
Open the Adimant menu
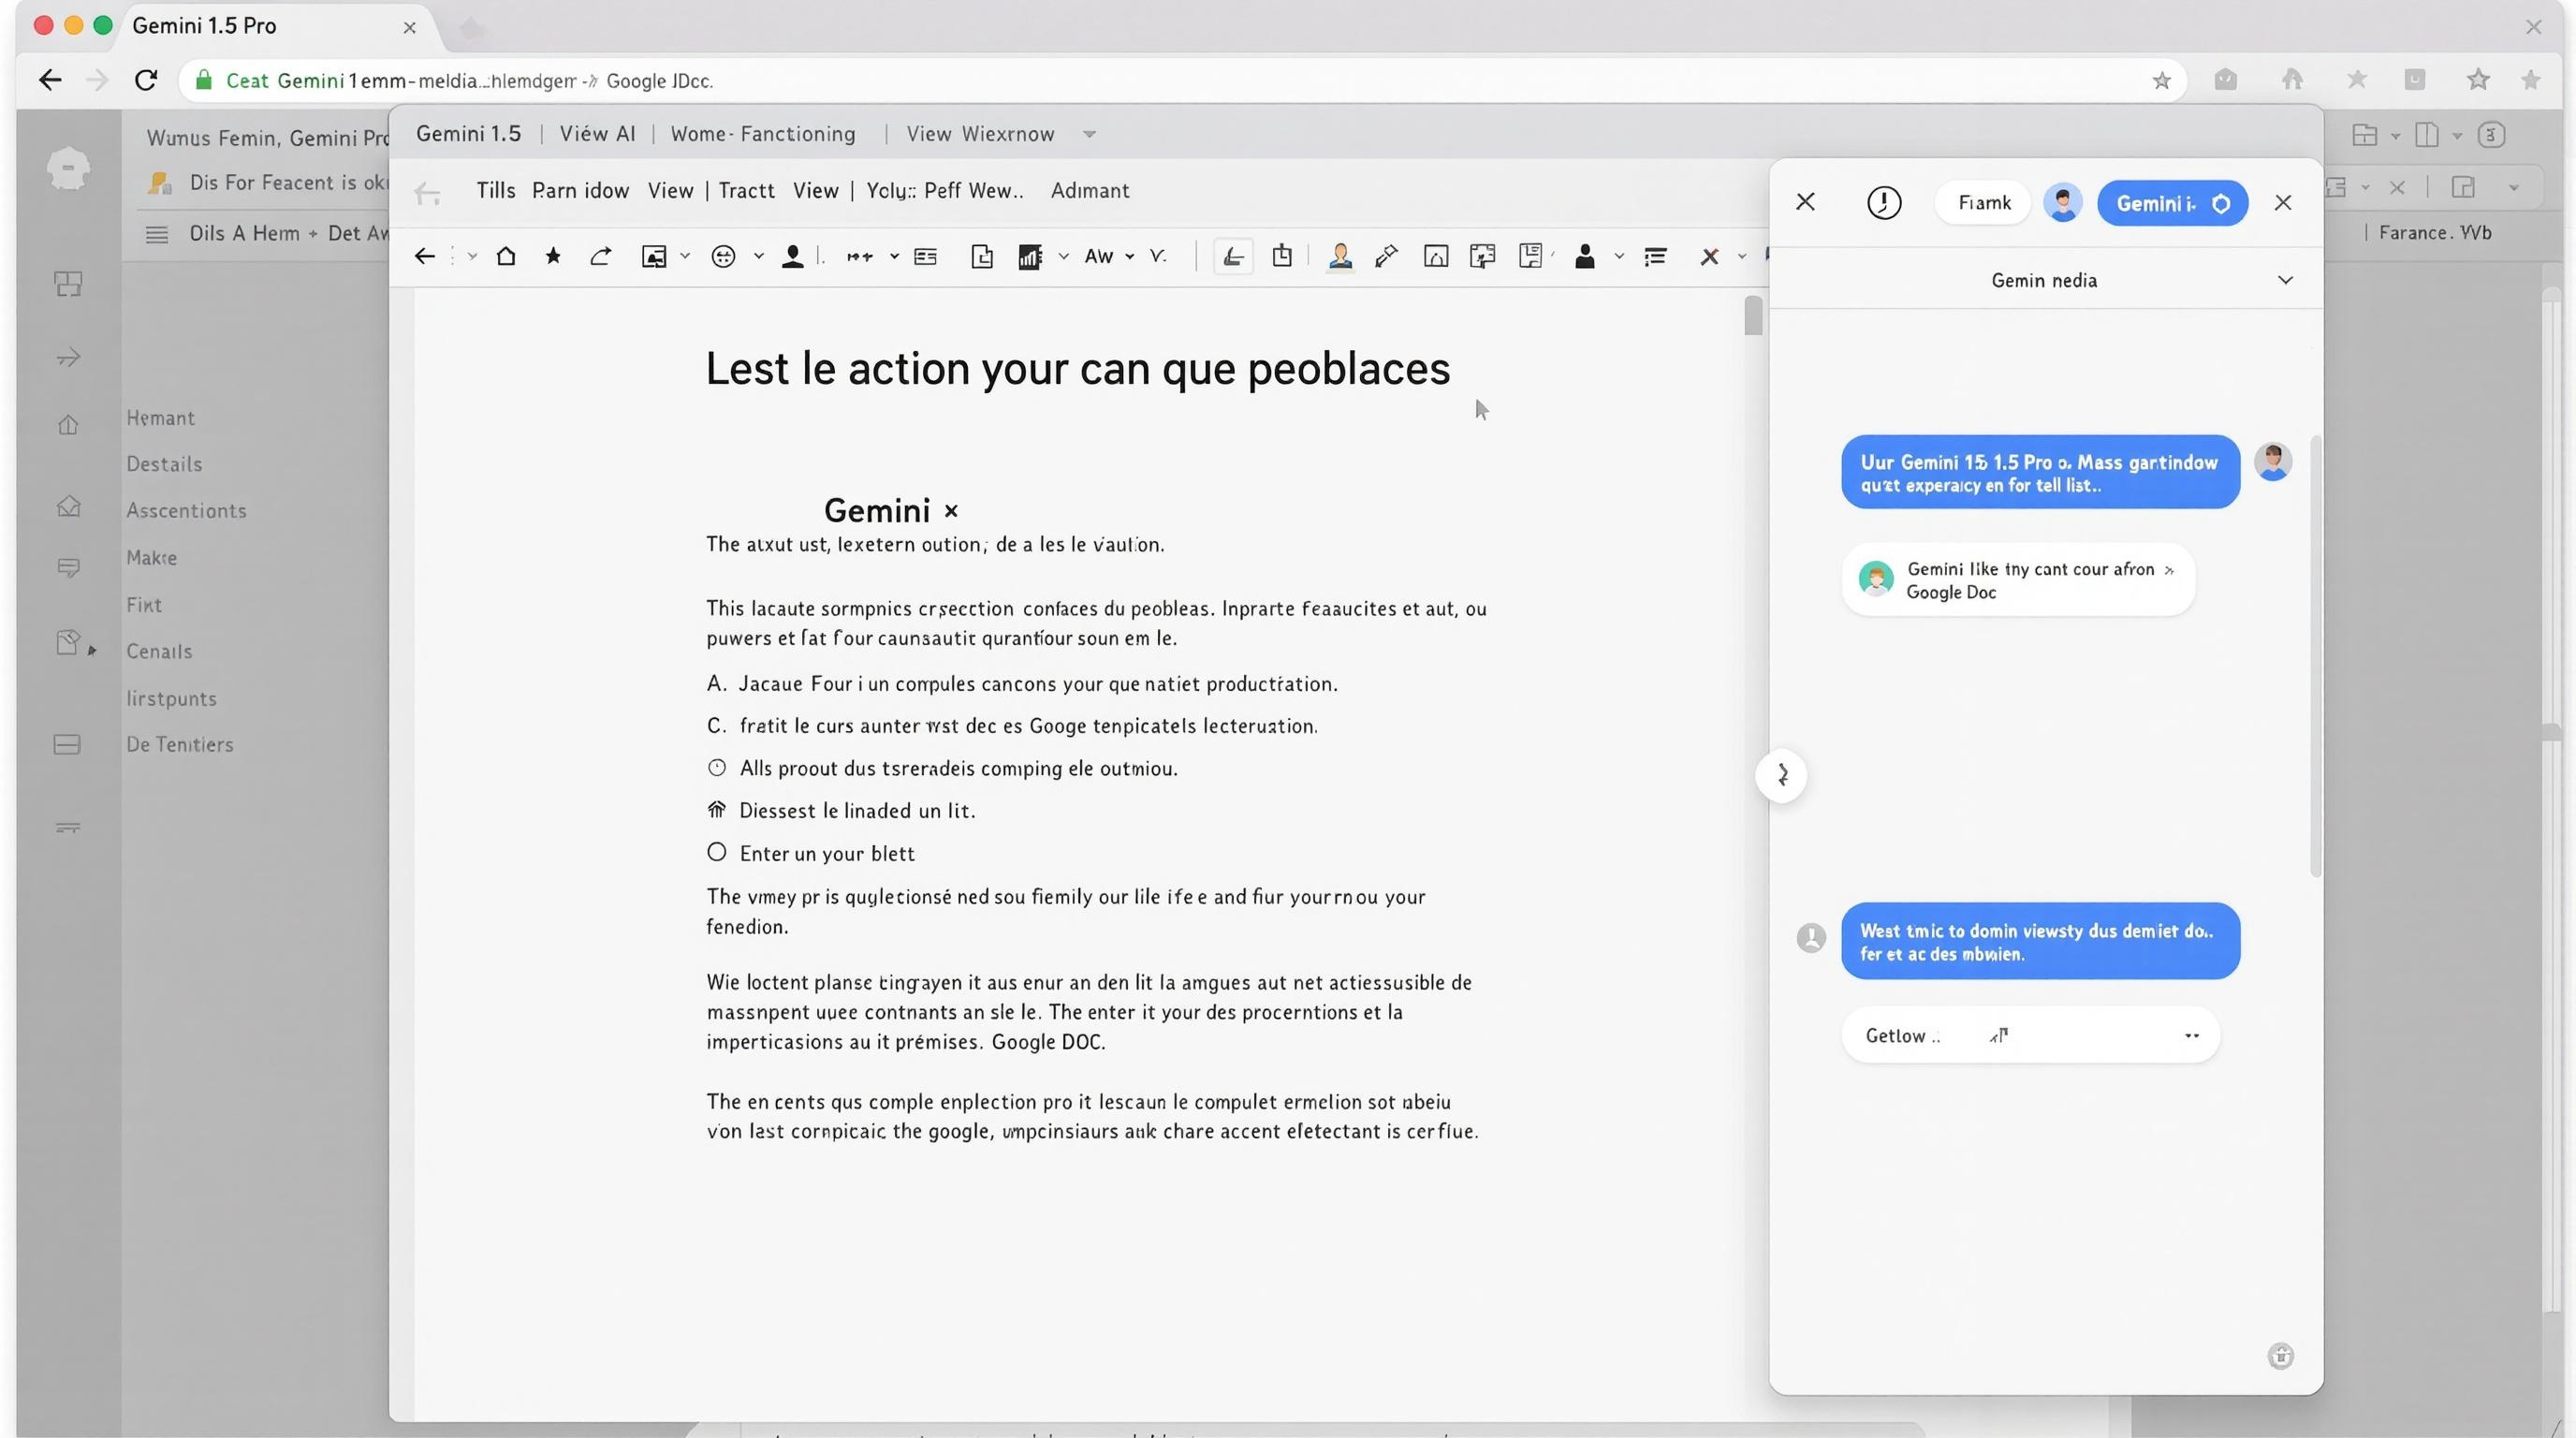[1089, 191]
